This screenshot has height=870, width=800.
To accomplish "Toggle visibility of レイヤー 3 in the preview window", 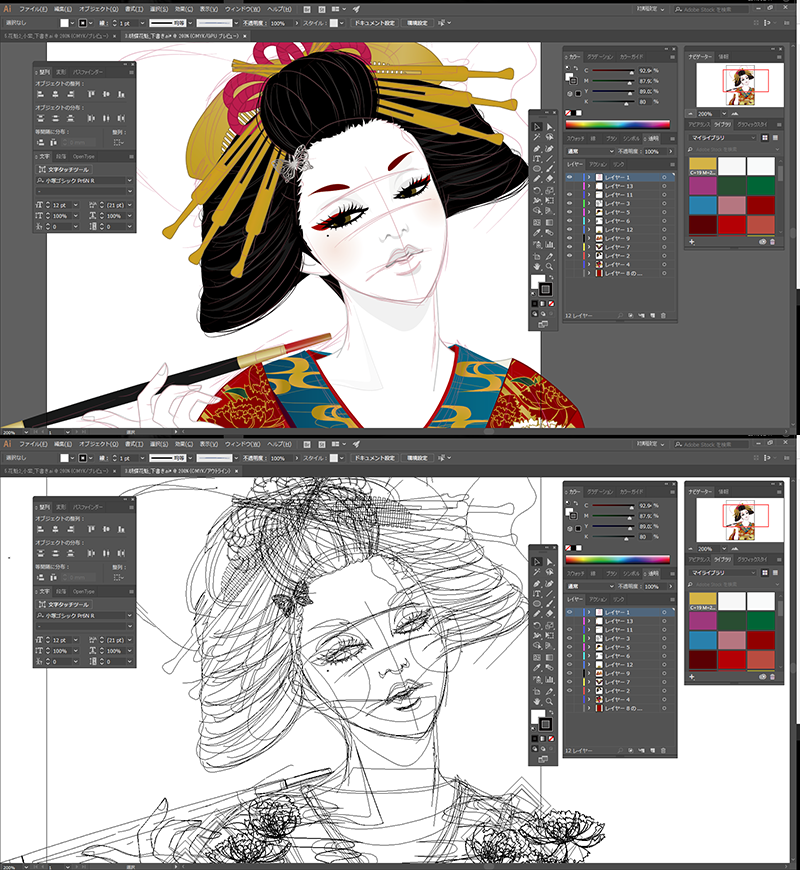I will [569, 204].
